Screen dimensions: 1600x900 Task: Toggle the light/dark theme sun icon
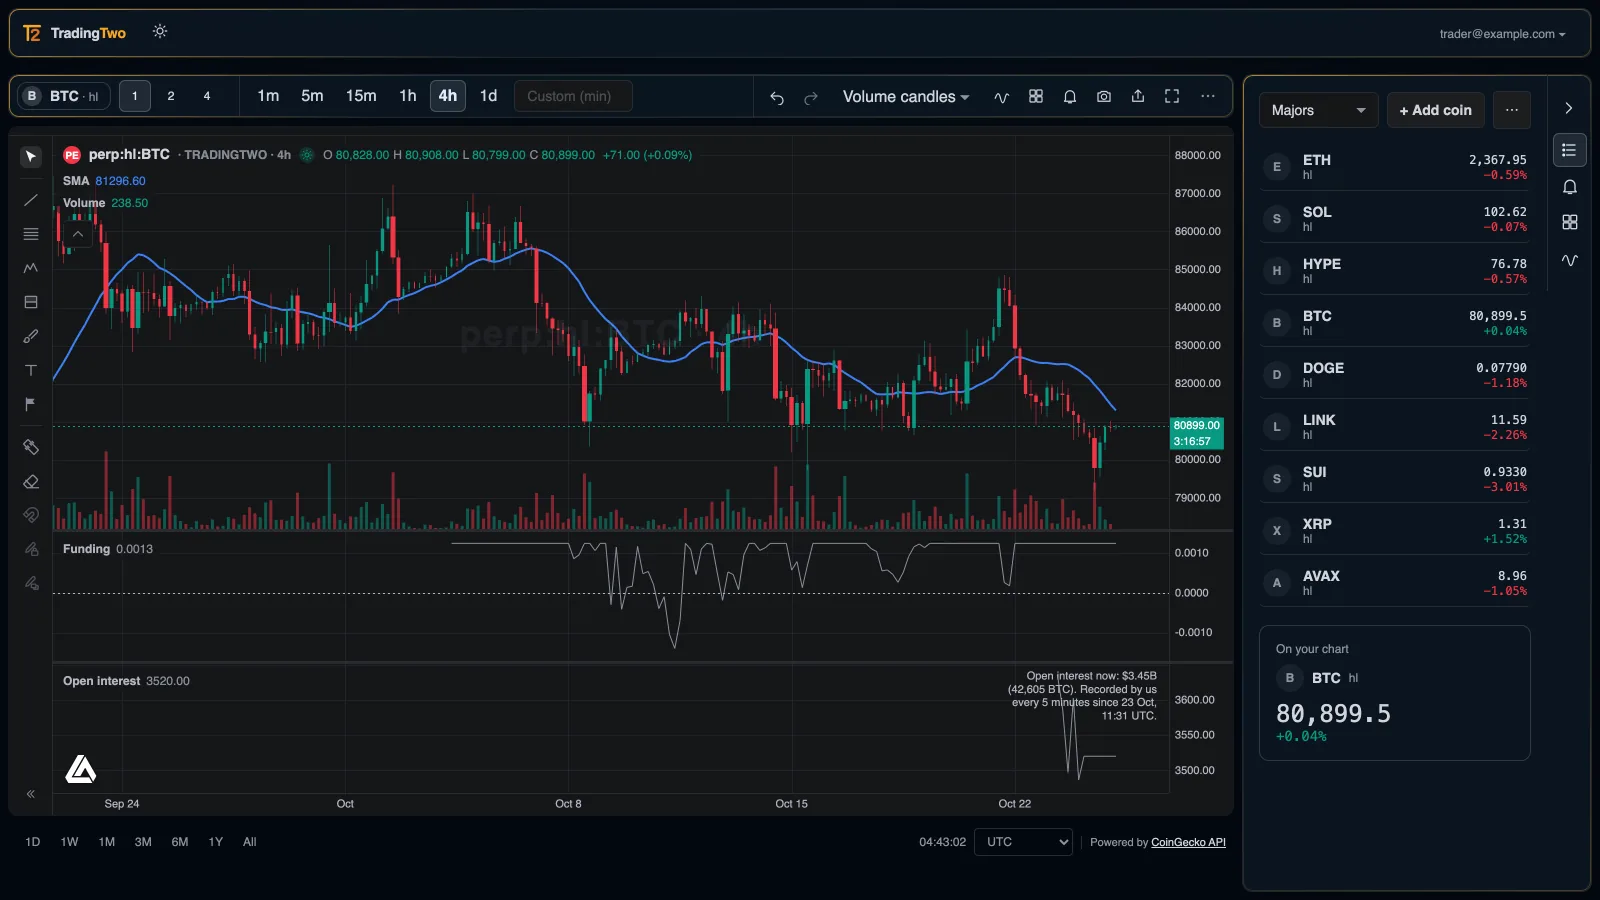pos(160,32)
